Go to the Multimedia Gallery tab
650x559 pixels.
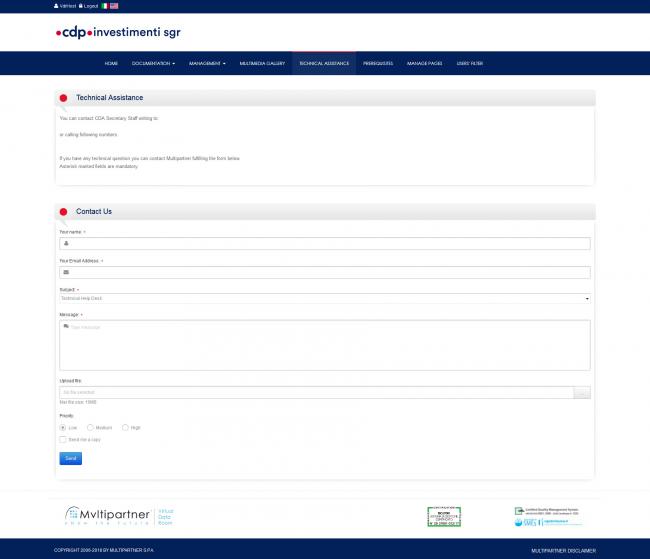pos(262,63)
